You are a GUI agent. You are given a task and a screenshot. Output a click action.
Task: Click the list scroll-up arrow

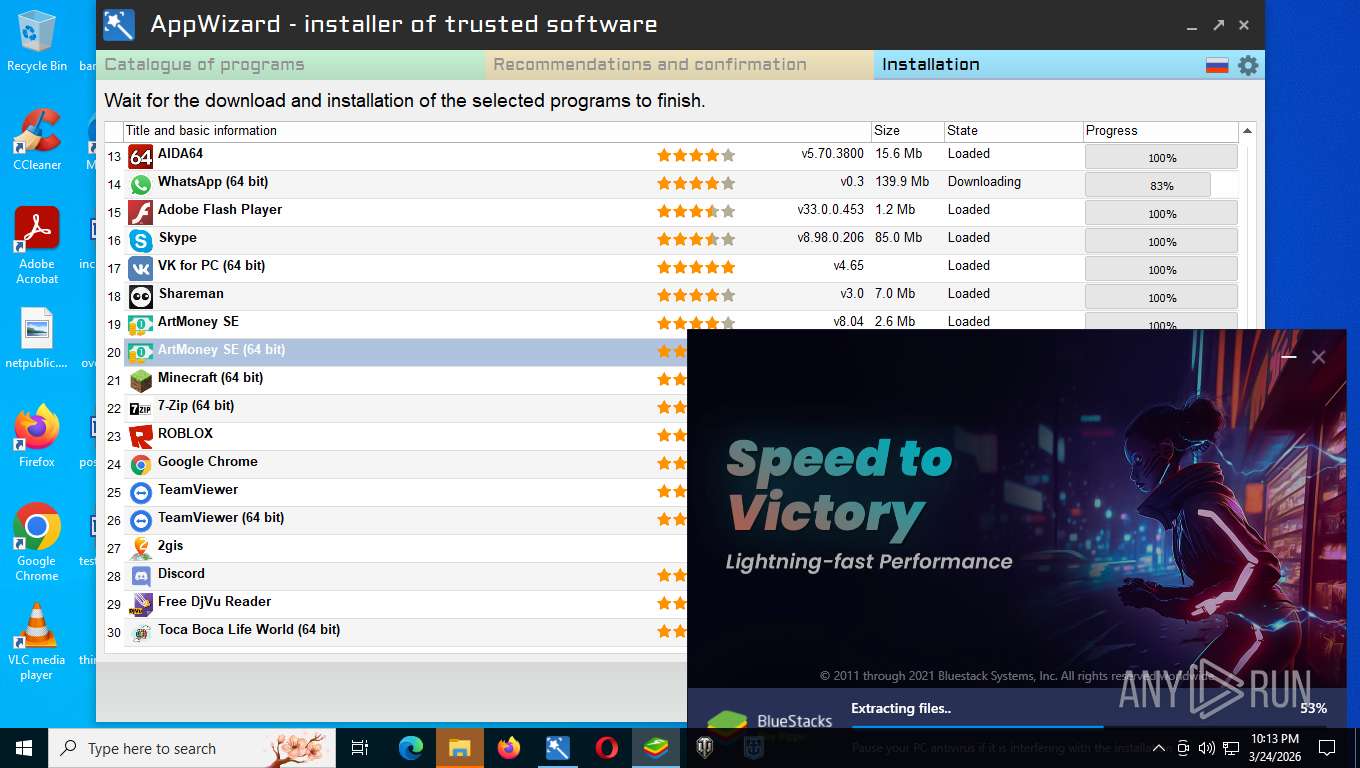(x=1247, y=131)
